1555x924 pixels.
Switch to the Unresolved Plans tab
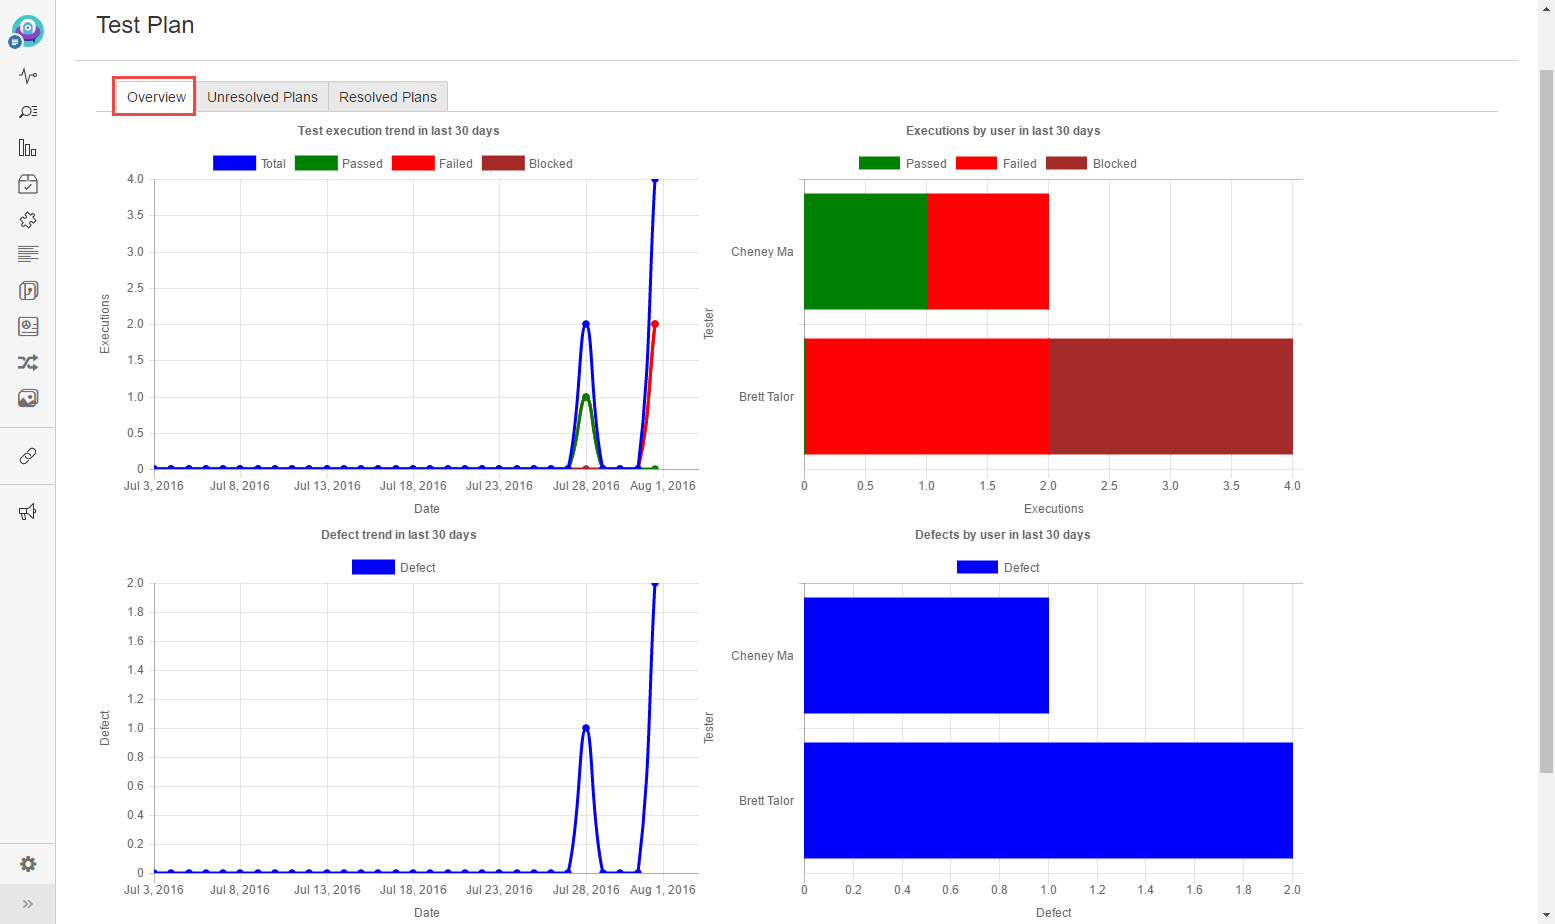tap(262, 97)
